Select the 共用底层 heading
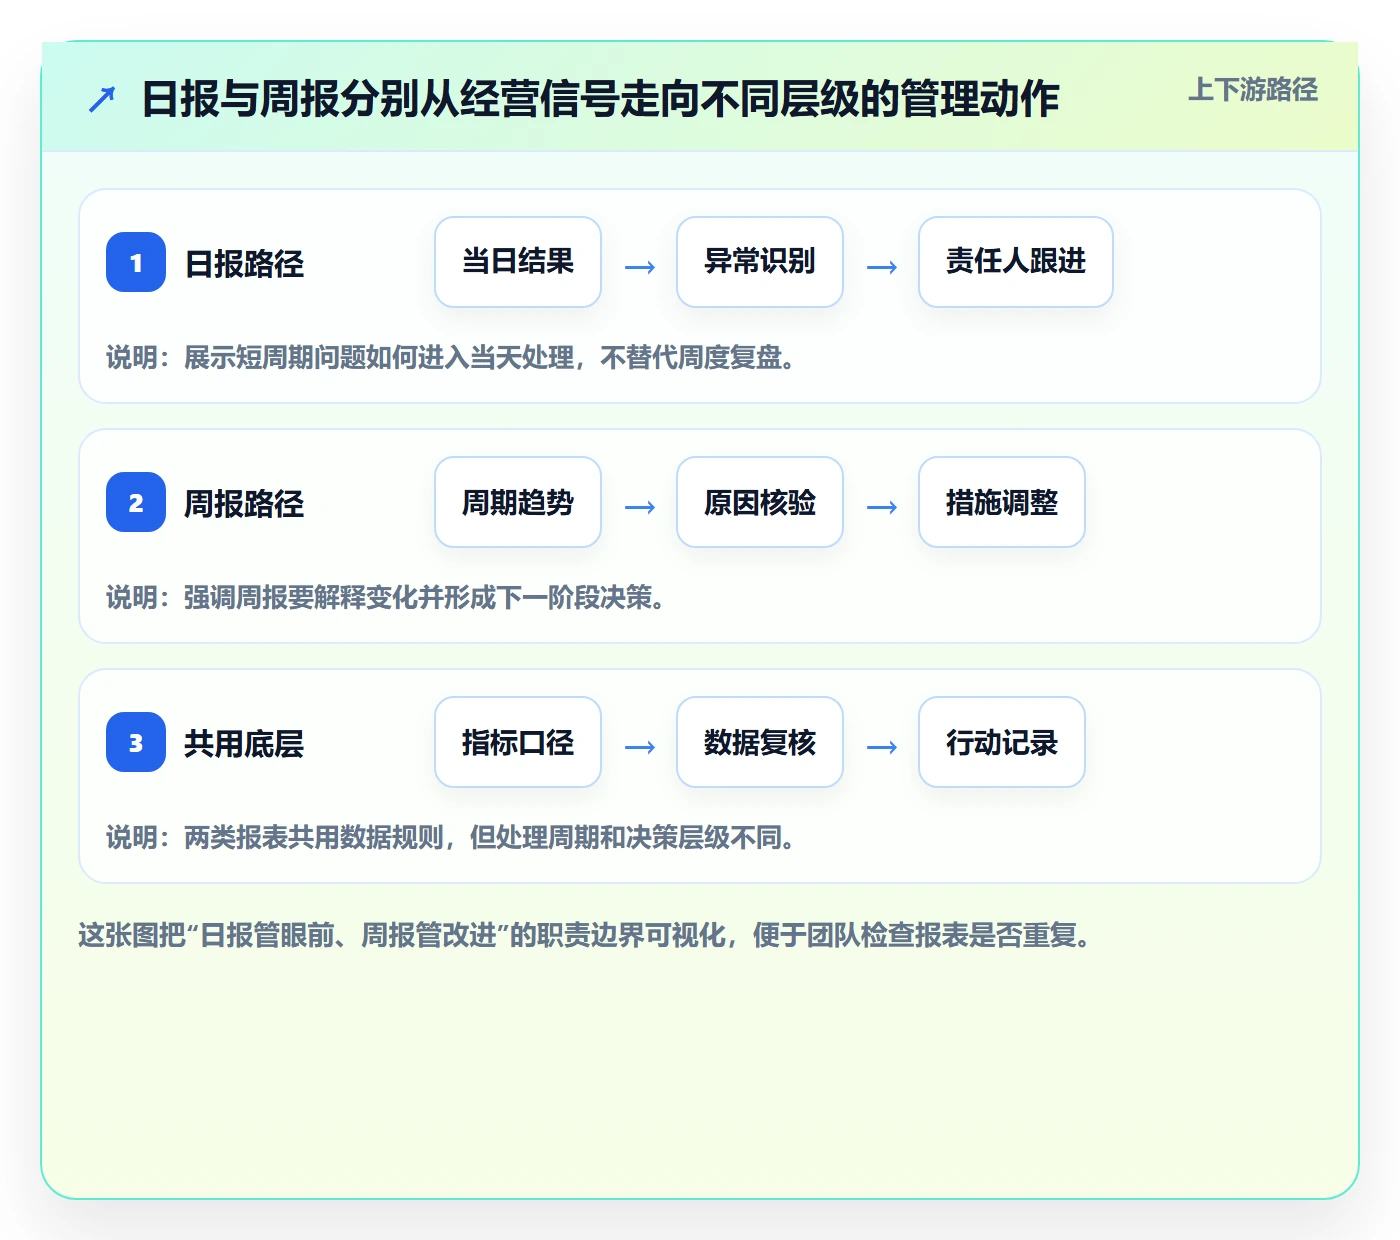Screen dimensions: 1400x1240 coord(244,743)
